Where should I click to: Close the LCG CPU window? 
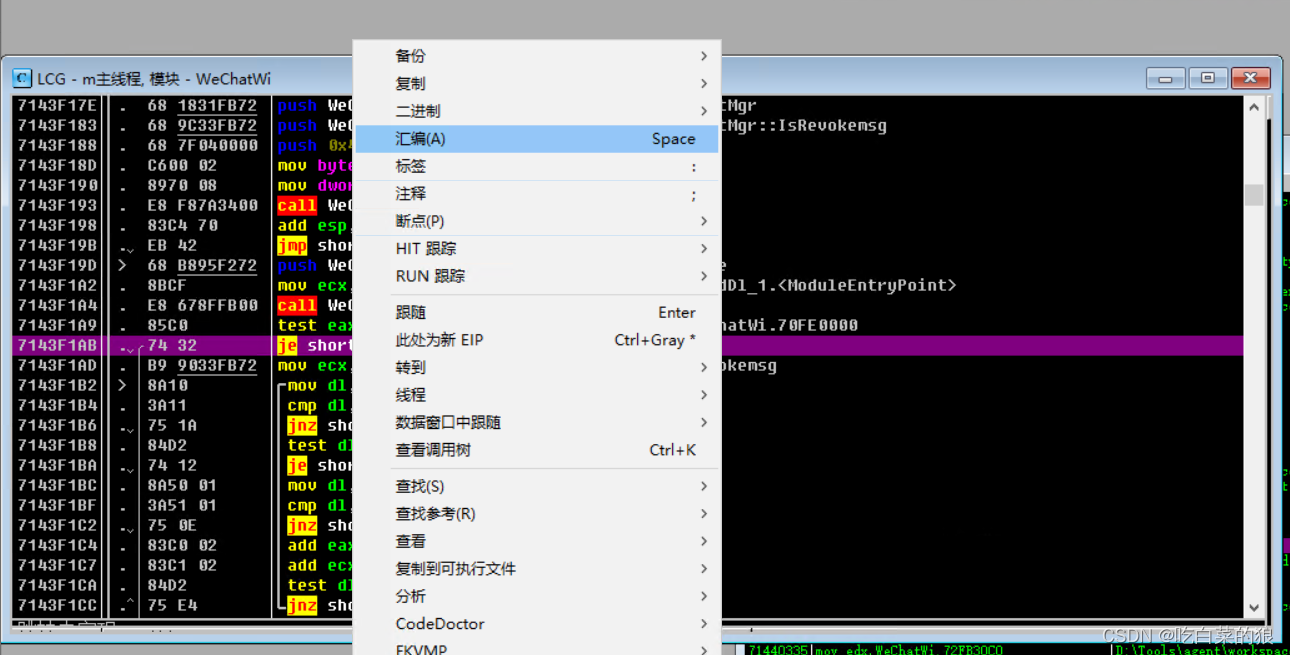(x=1250, y=78)
